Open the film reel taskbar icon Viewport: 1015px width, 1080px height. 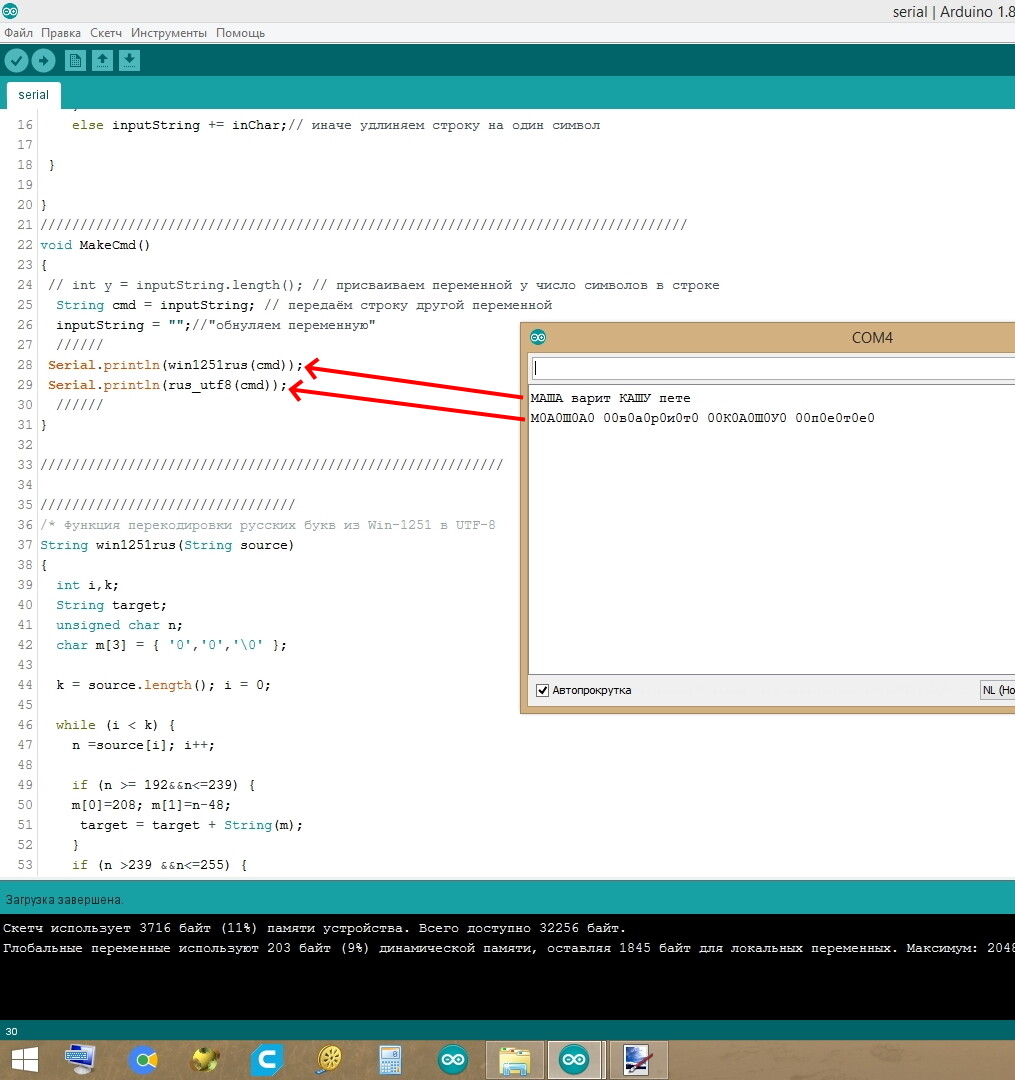[330, 1059]
